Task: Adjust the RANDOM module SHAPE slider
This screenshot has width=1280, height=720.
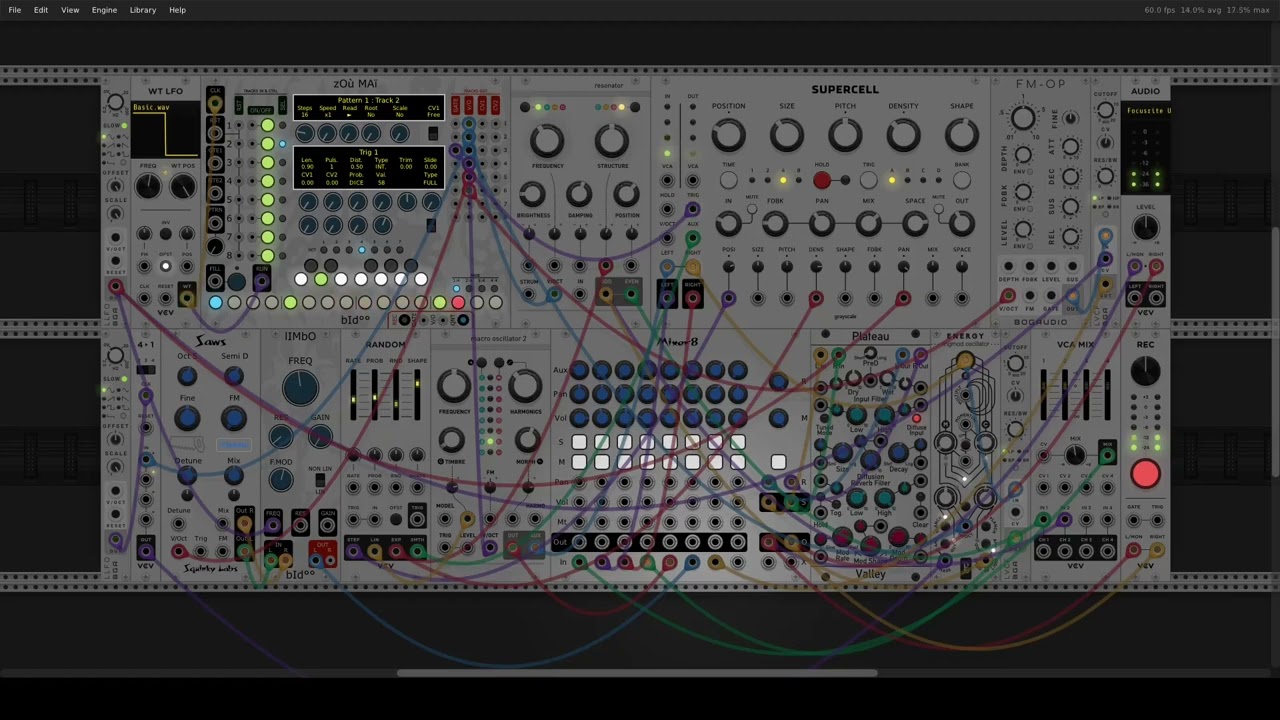Action: 417,395
